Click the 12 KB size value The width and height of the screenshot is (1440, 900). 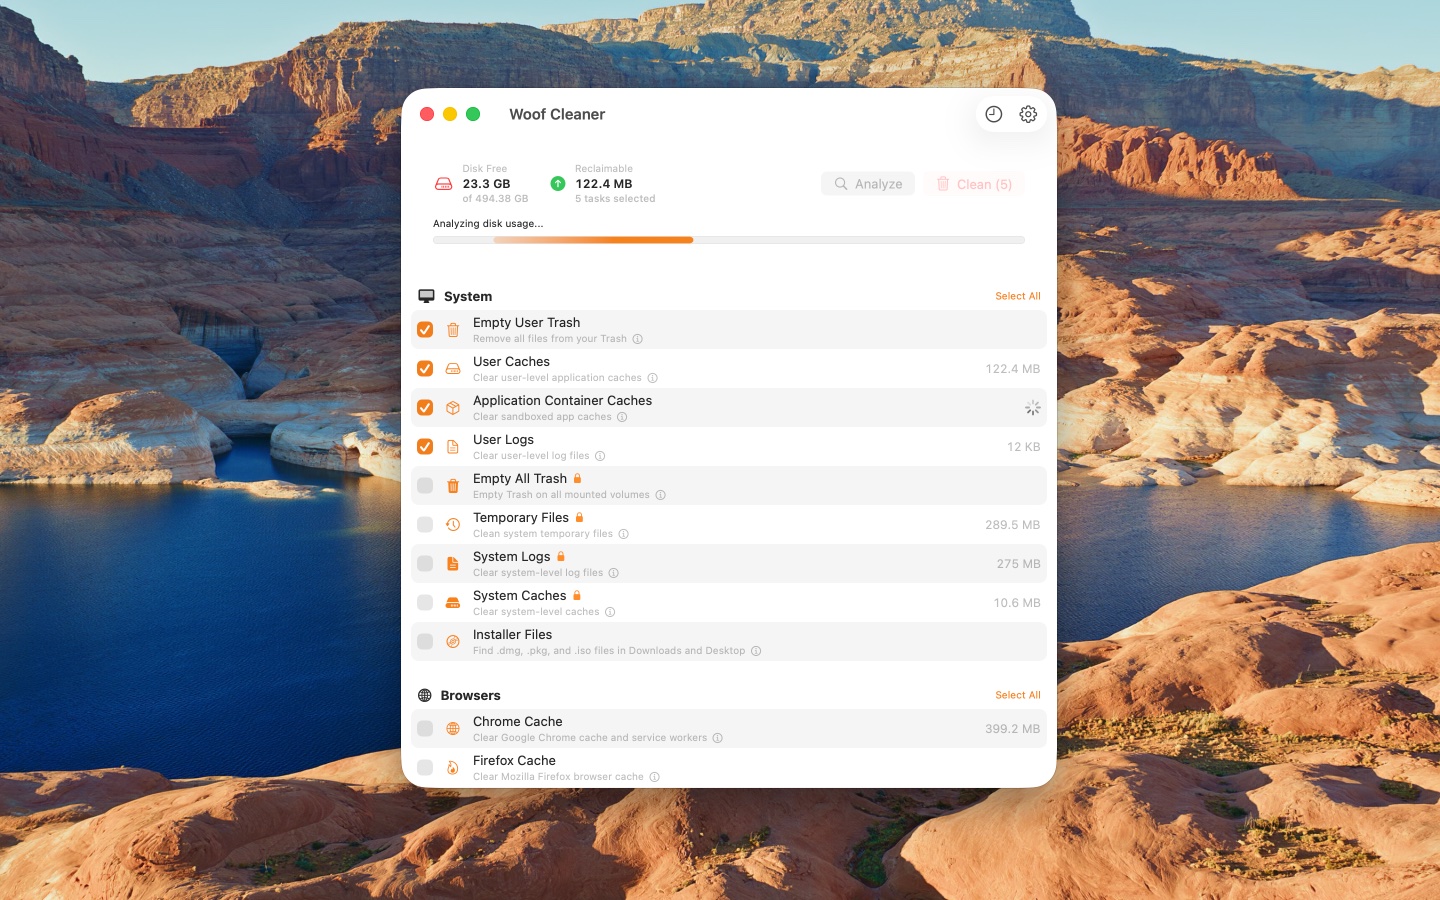click(x=1024, y=447)
